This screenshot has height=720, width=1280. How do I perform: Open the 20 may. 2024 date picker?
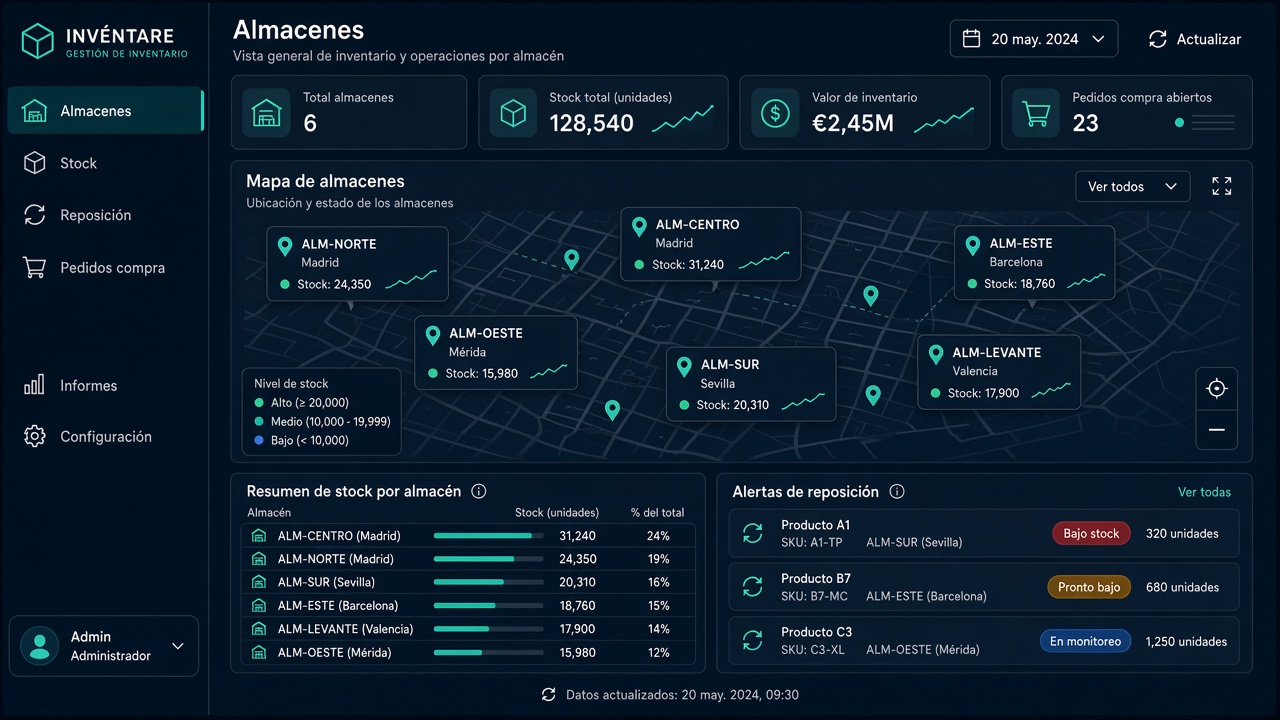[1034, 39]
